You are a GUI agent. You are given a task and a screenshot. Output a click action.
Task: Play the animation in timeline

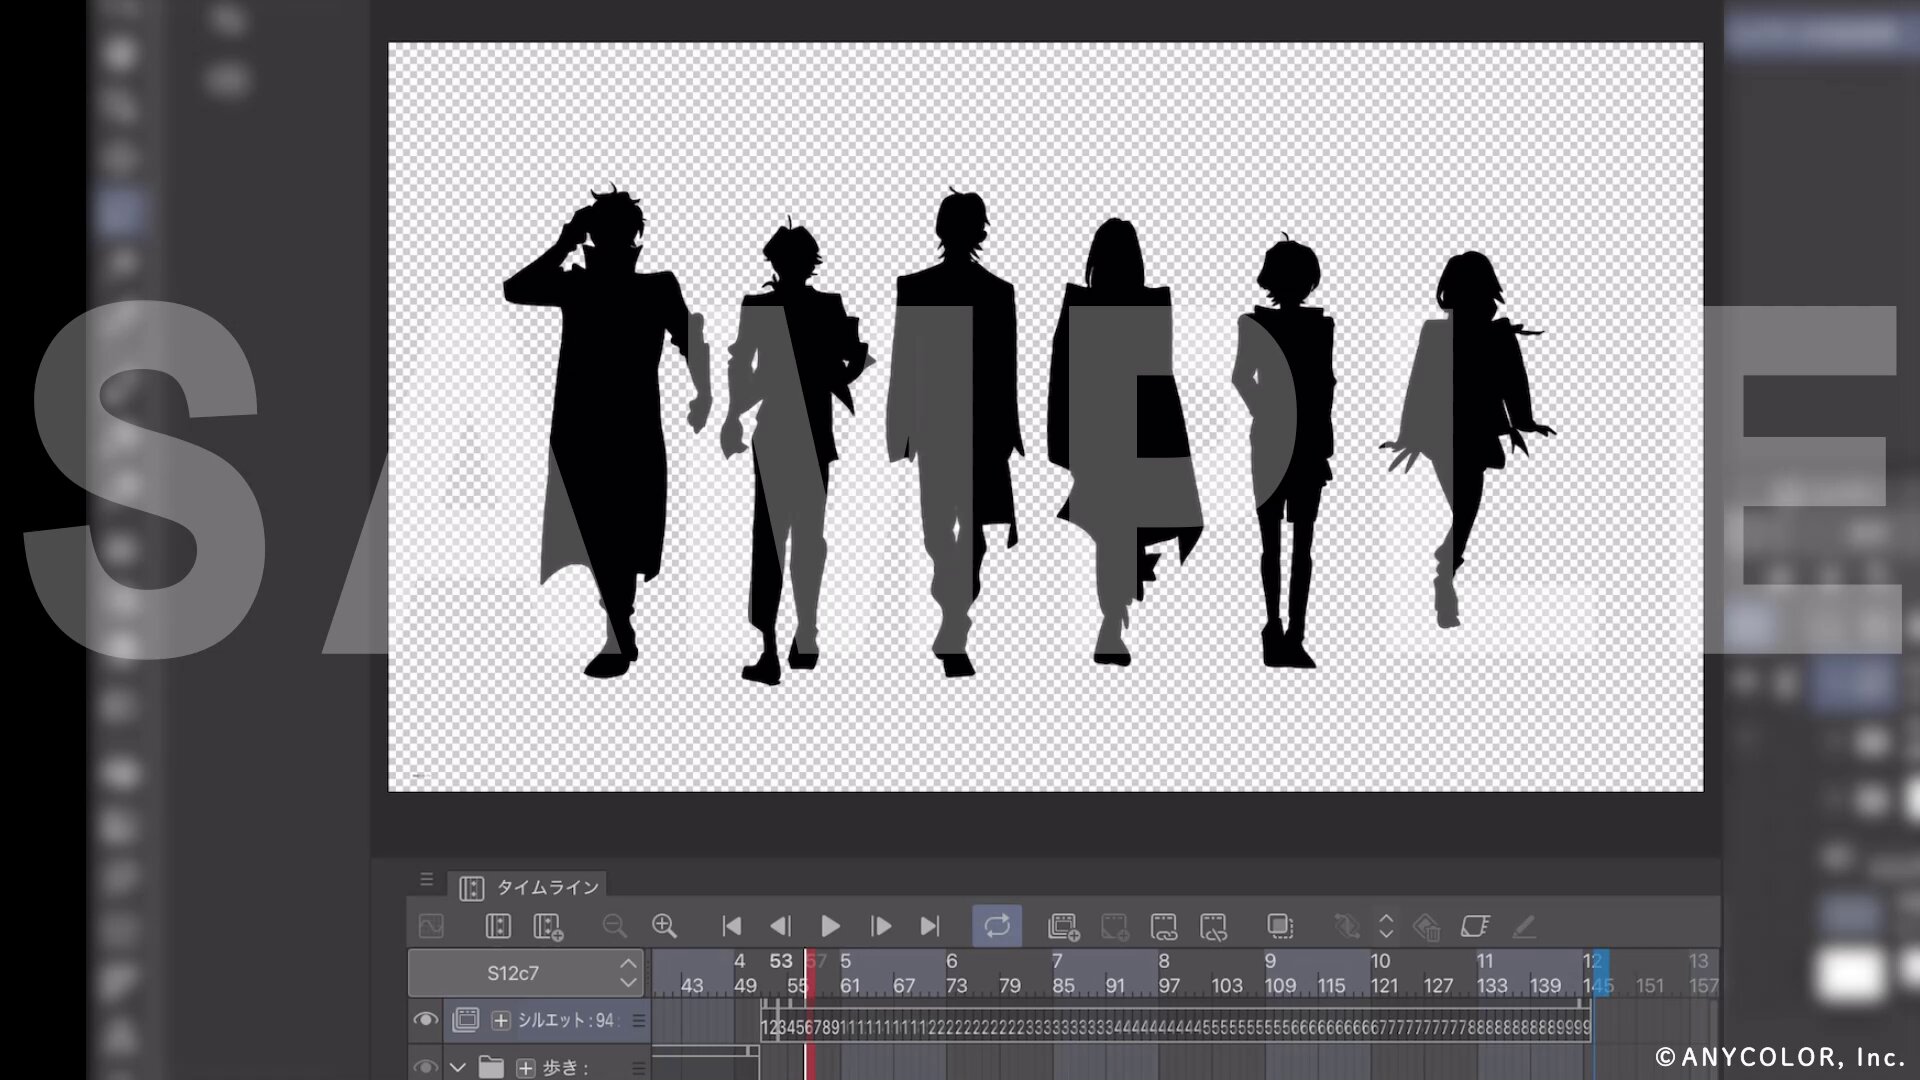pyautogui.click(x=830, y=927)
